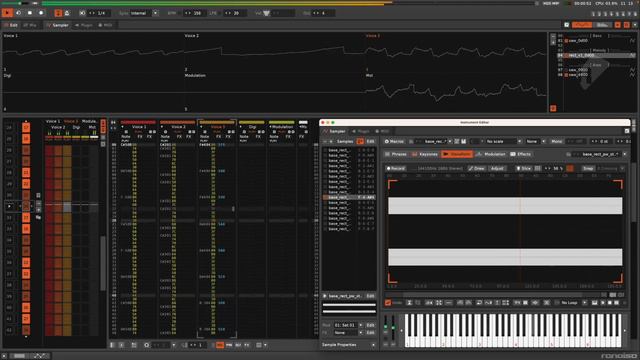Switch to the Mix tab in main window
Image resolution: width=640 pixels, height=360 pixels.
click(30, 25)
